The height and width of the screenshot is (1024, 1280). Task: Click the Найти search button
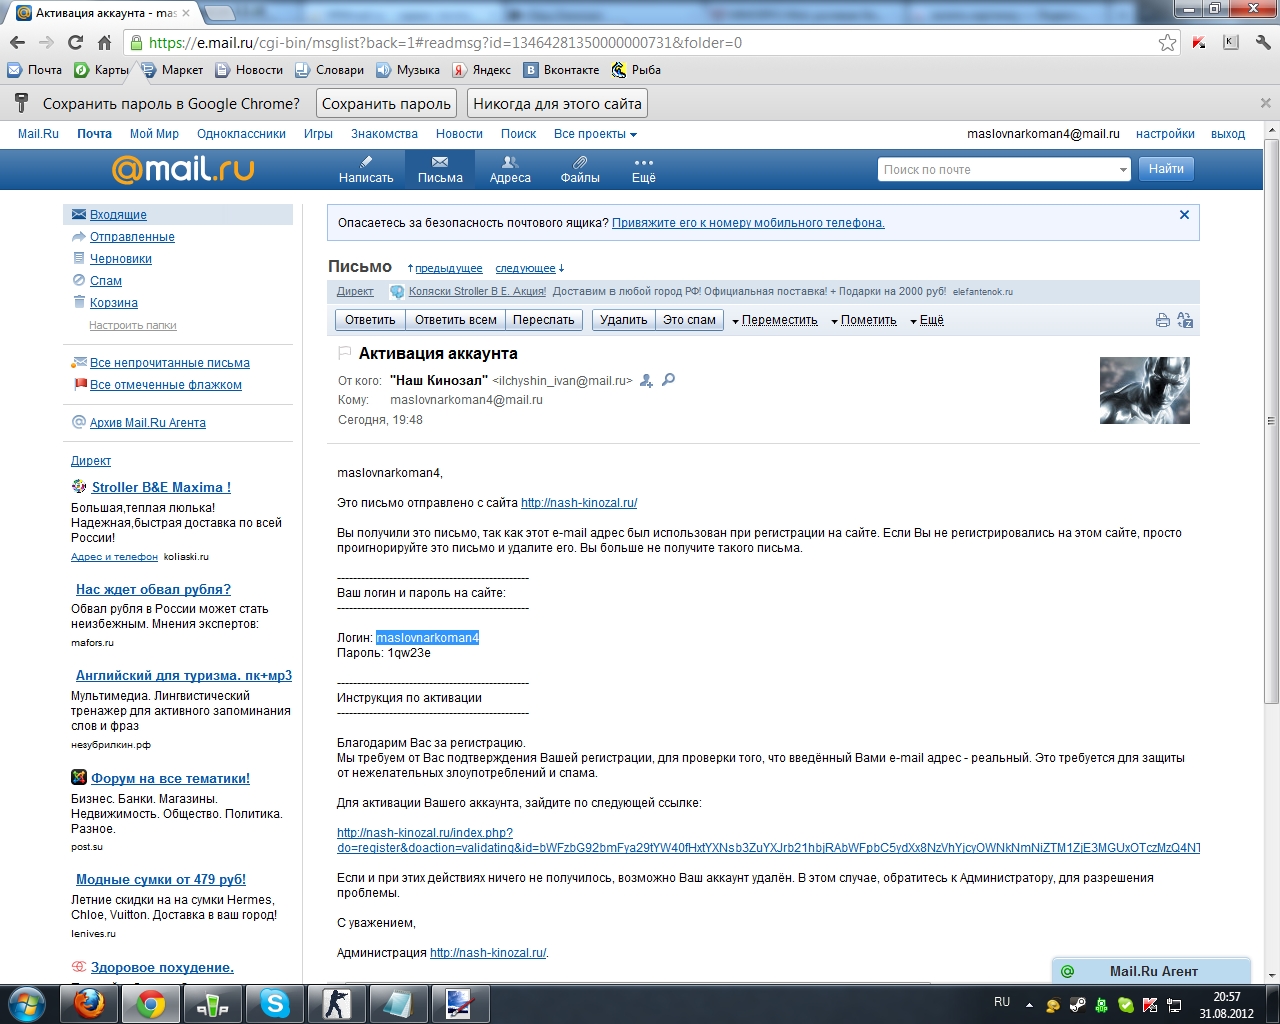coord(1166,169)
